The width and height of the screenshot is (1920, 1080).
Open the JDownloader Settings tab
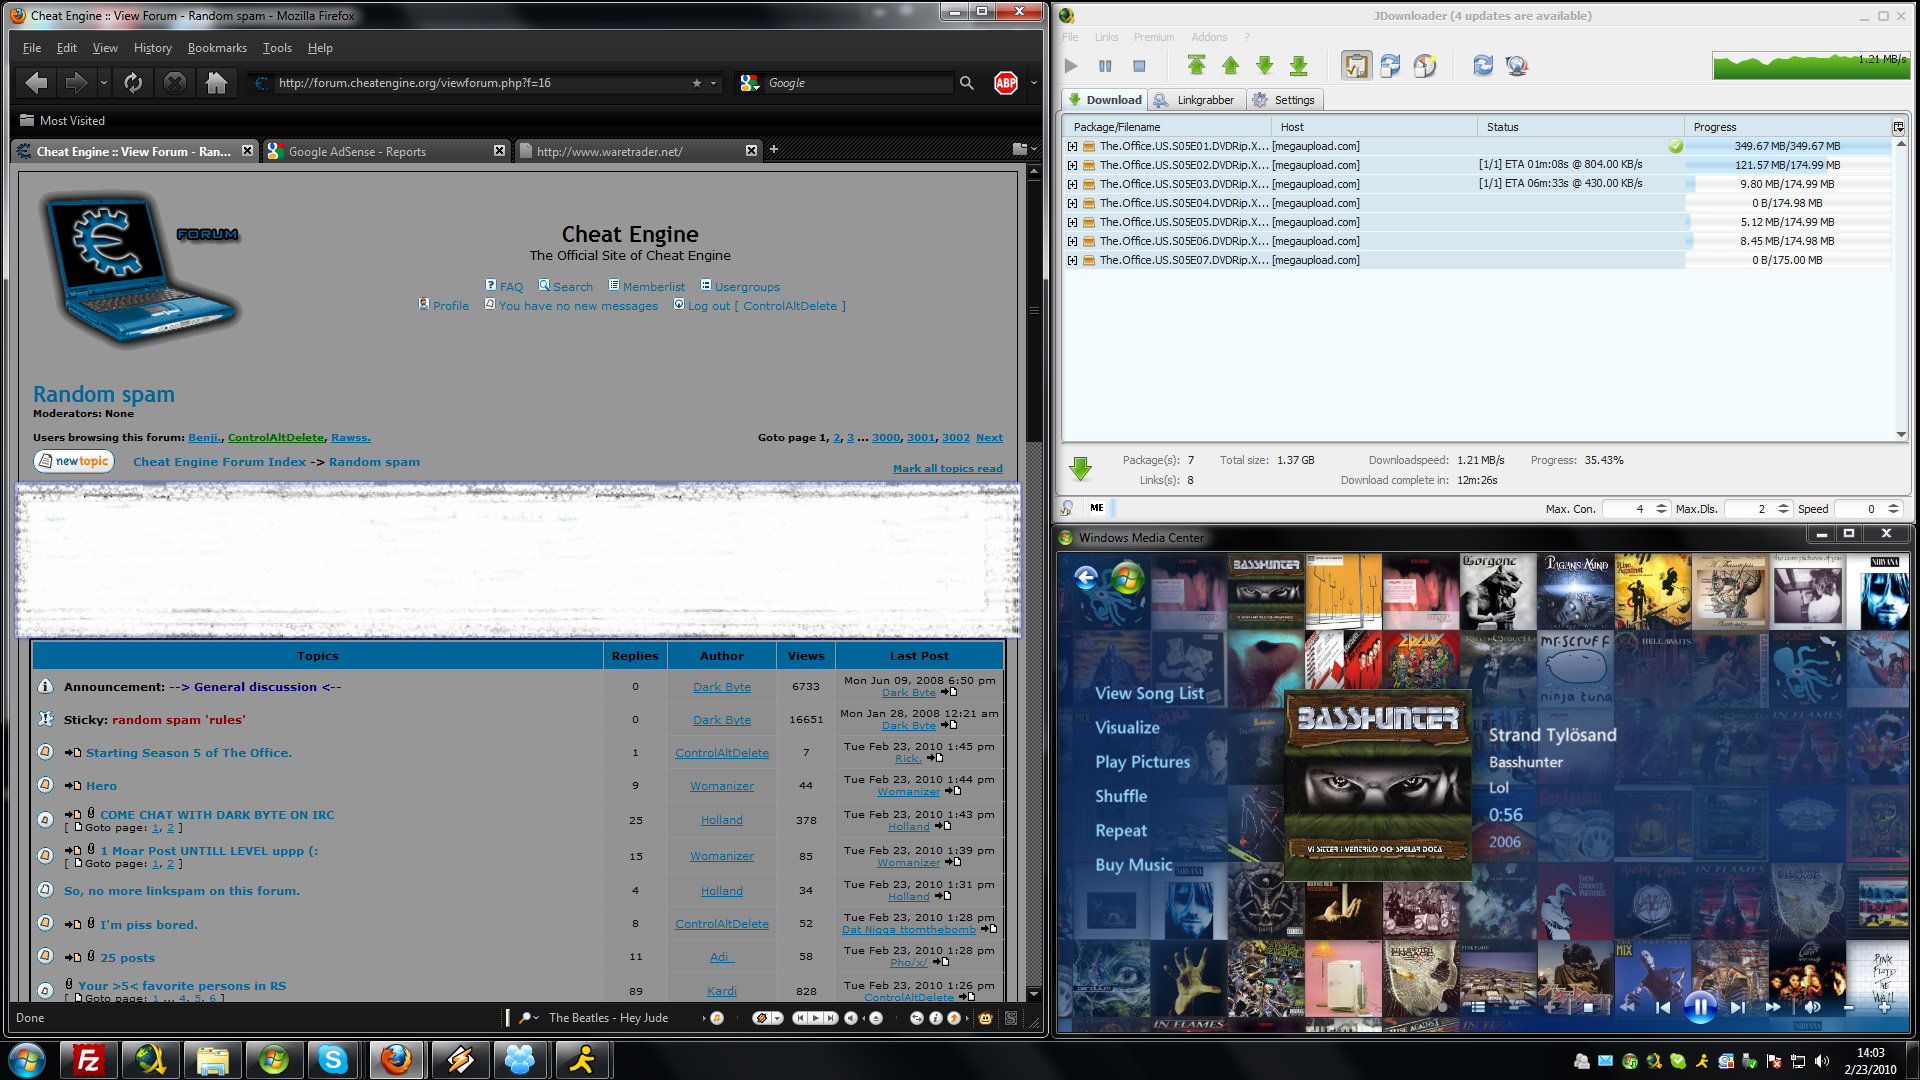tap(1284, 100)
